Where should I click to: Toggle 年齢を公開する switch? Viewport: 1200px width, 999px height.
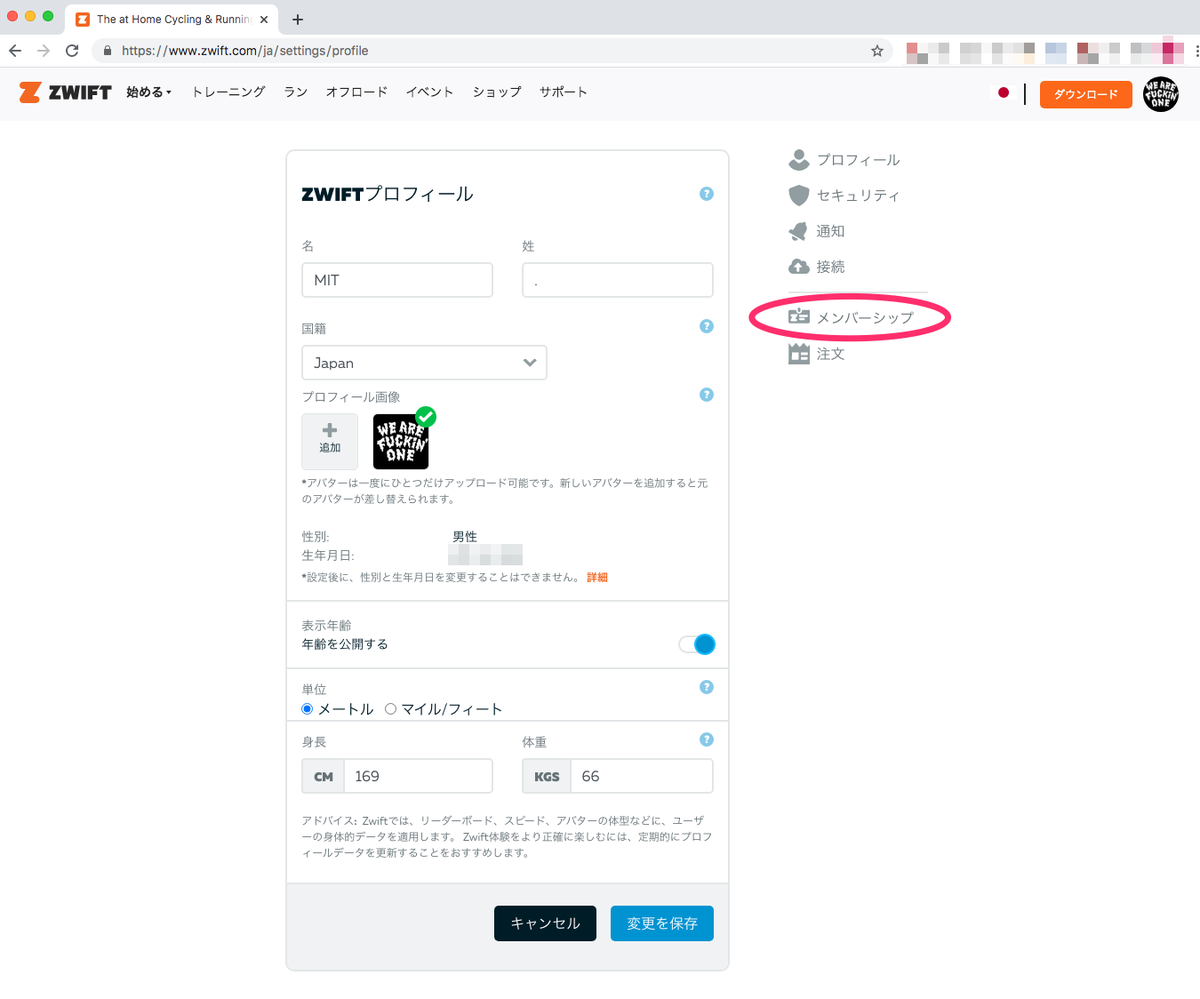pos(698,644)
